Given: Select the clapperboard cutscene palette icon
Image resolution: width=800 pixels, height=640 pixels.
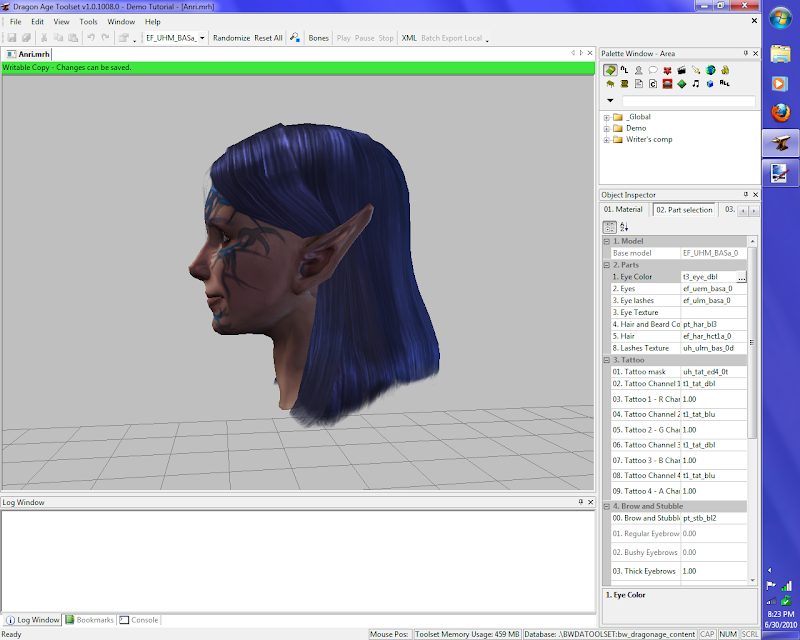Looking at the screenshot, I should click(681, 70).
